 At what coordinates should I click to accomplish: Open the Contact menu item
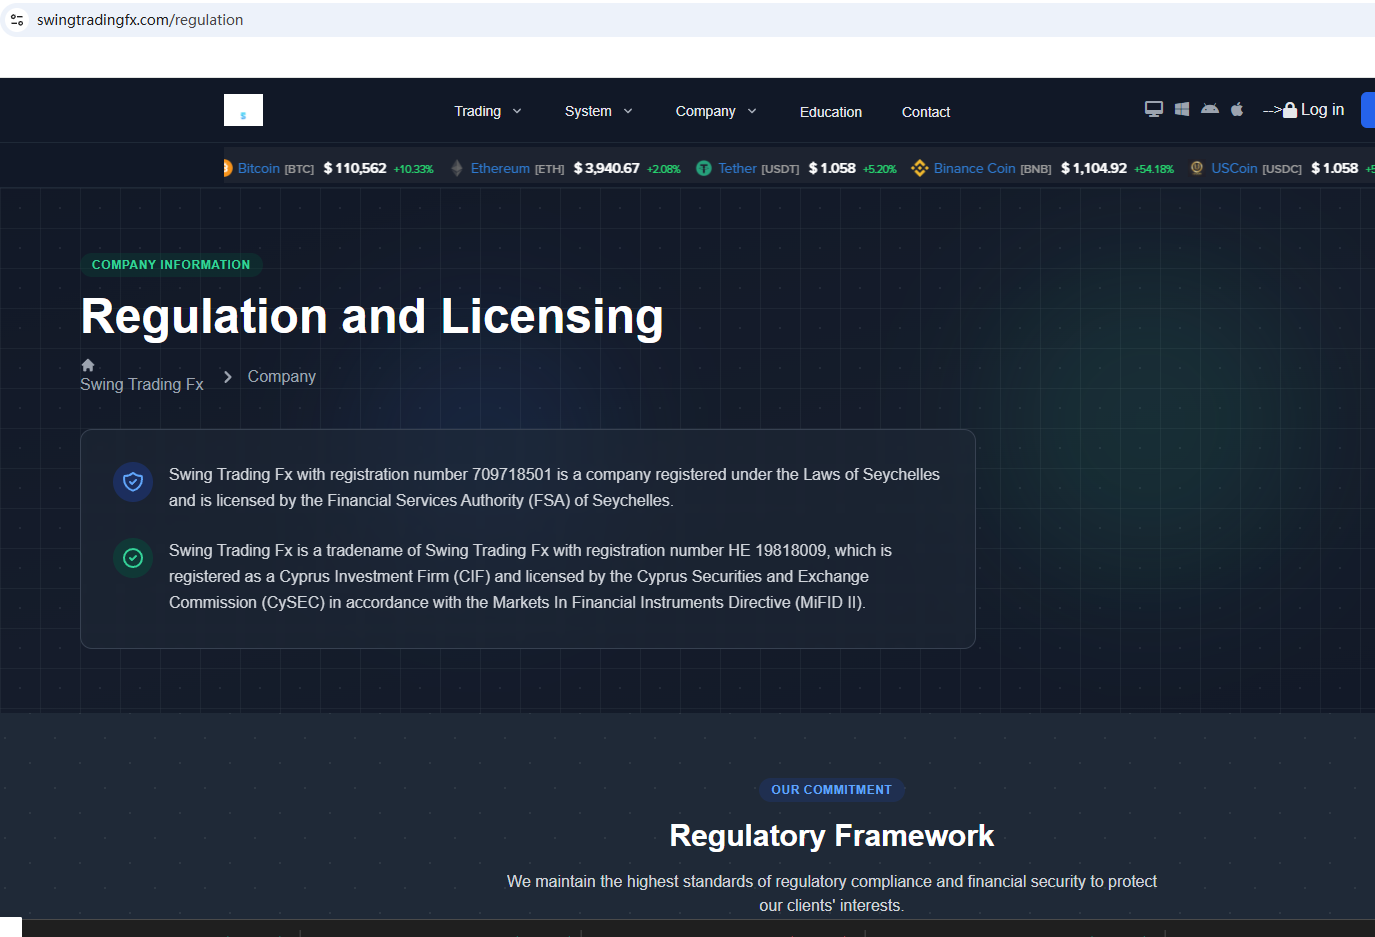point(925,112)
